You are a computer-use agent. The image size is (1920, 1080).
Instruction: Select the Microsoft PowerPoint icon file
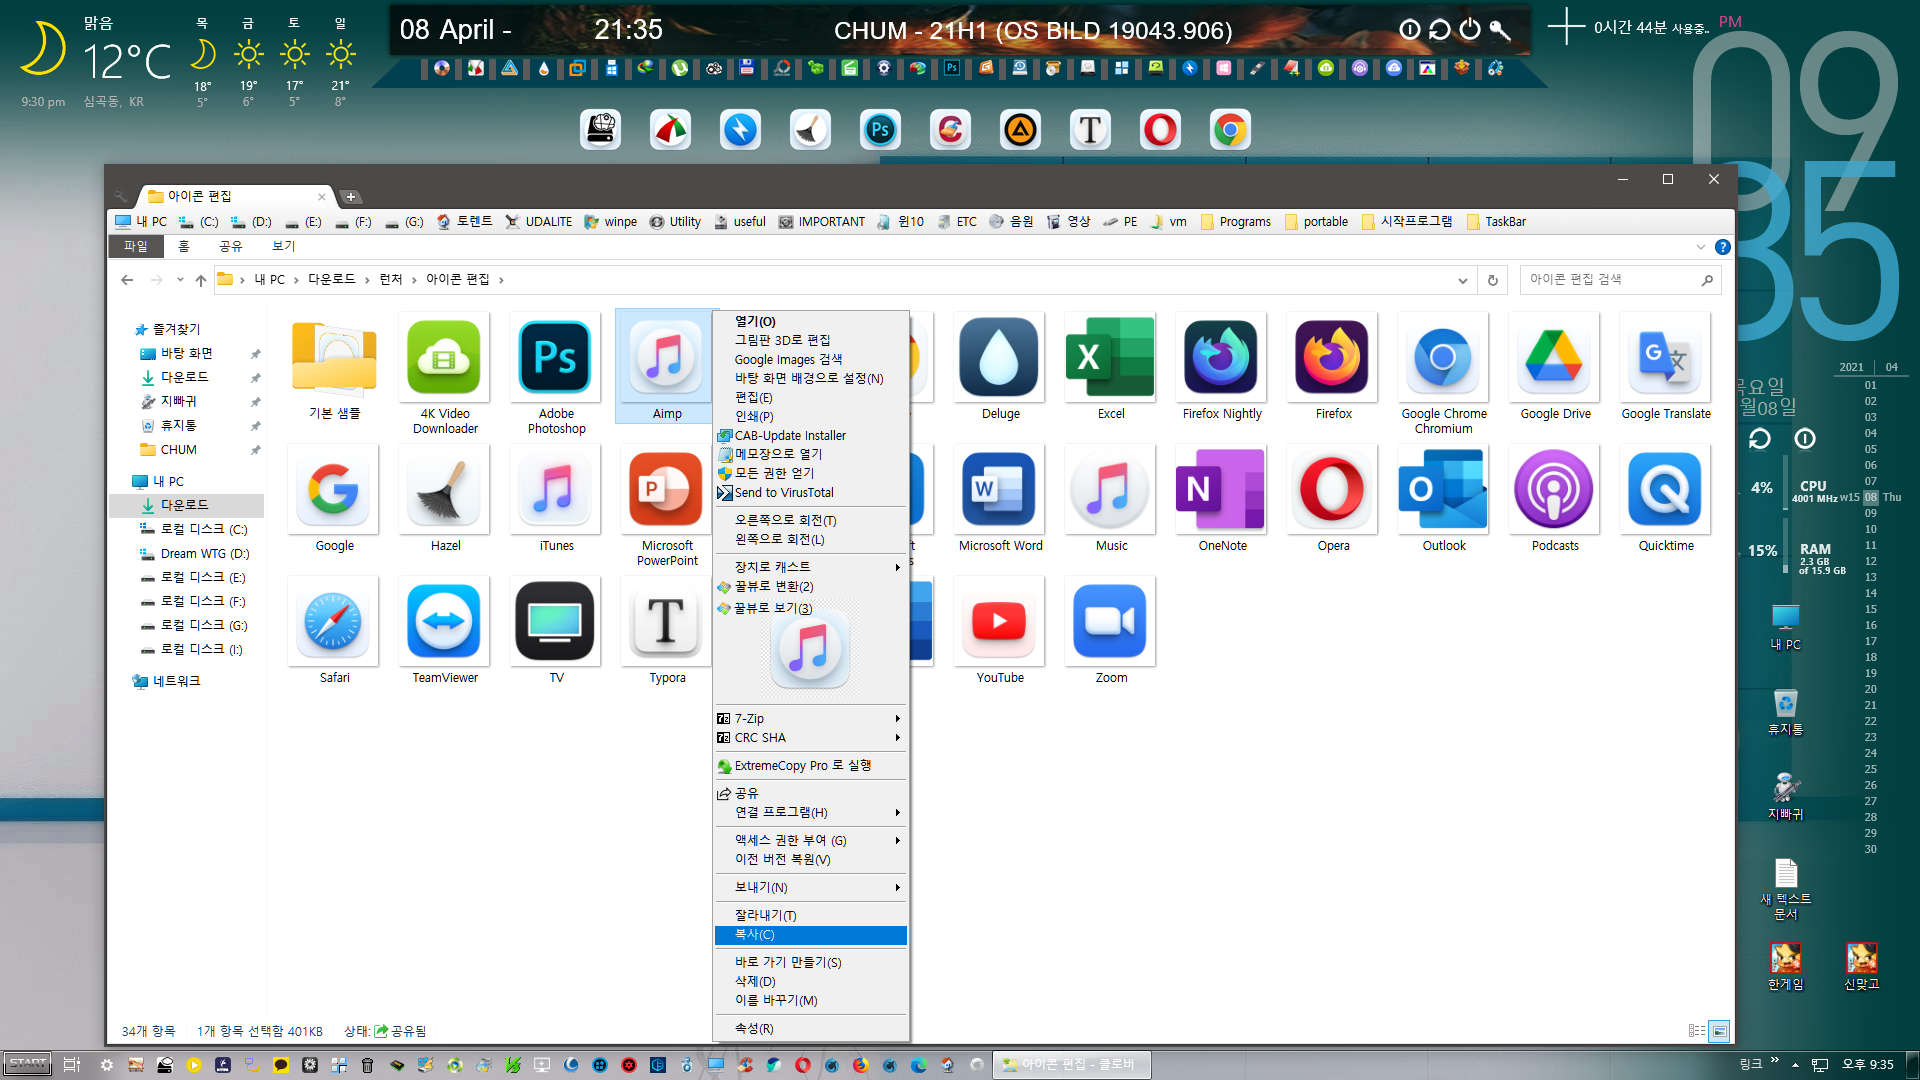tap(667, 504)
